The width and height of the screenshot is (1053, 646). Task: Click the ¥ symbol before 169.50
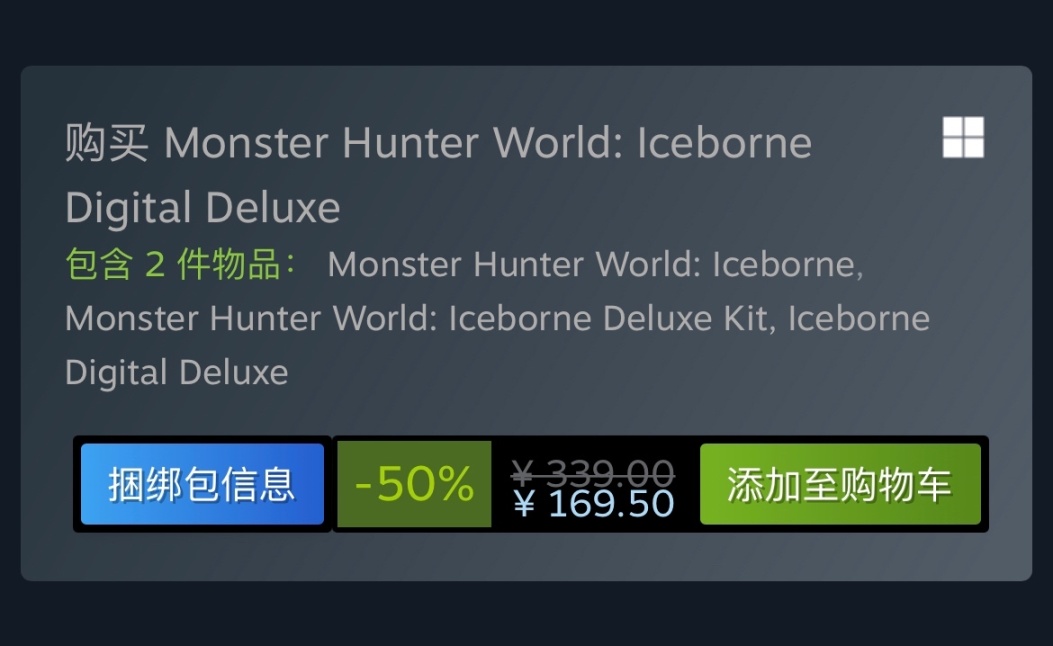coord(524,504)
